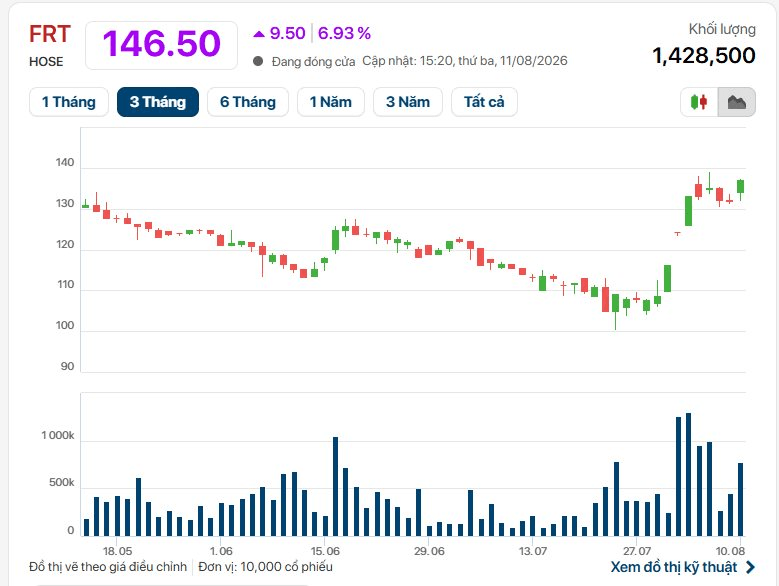Click the Đang đóng cửa status text
The width and height of the screenshot is (779, 586).
(x=313, y=62)
